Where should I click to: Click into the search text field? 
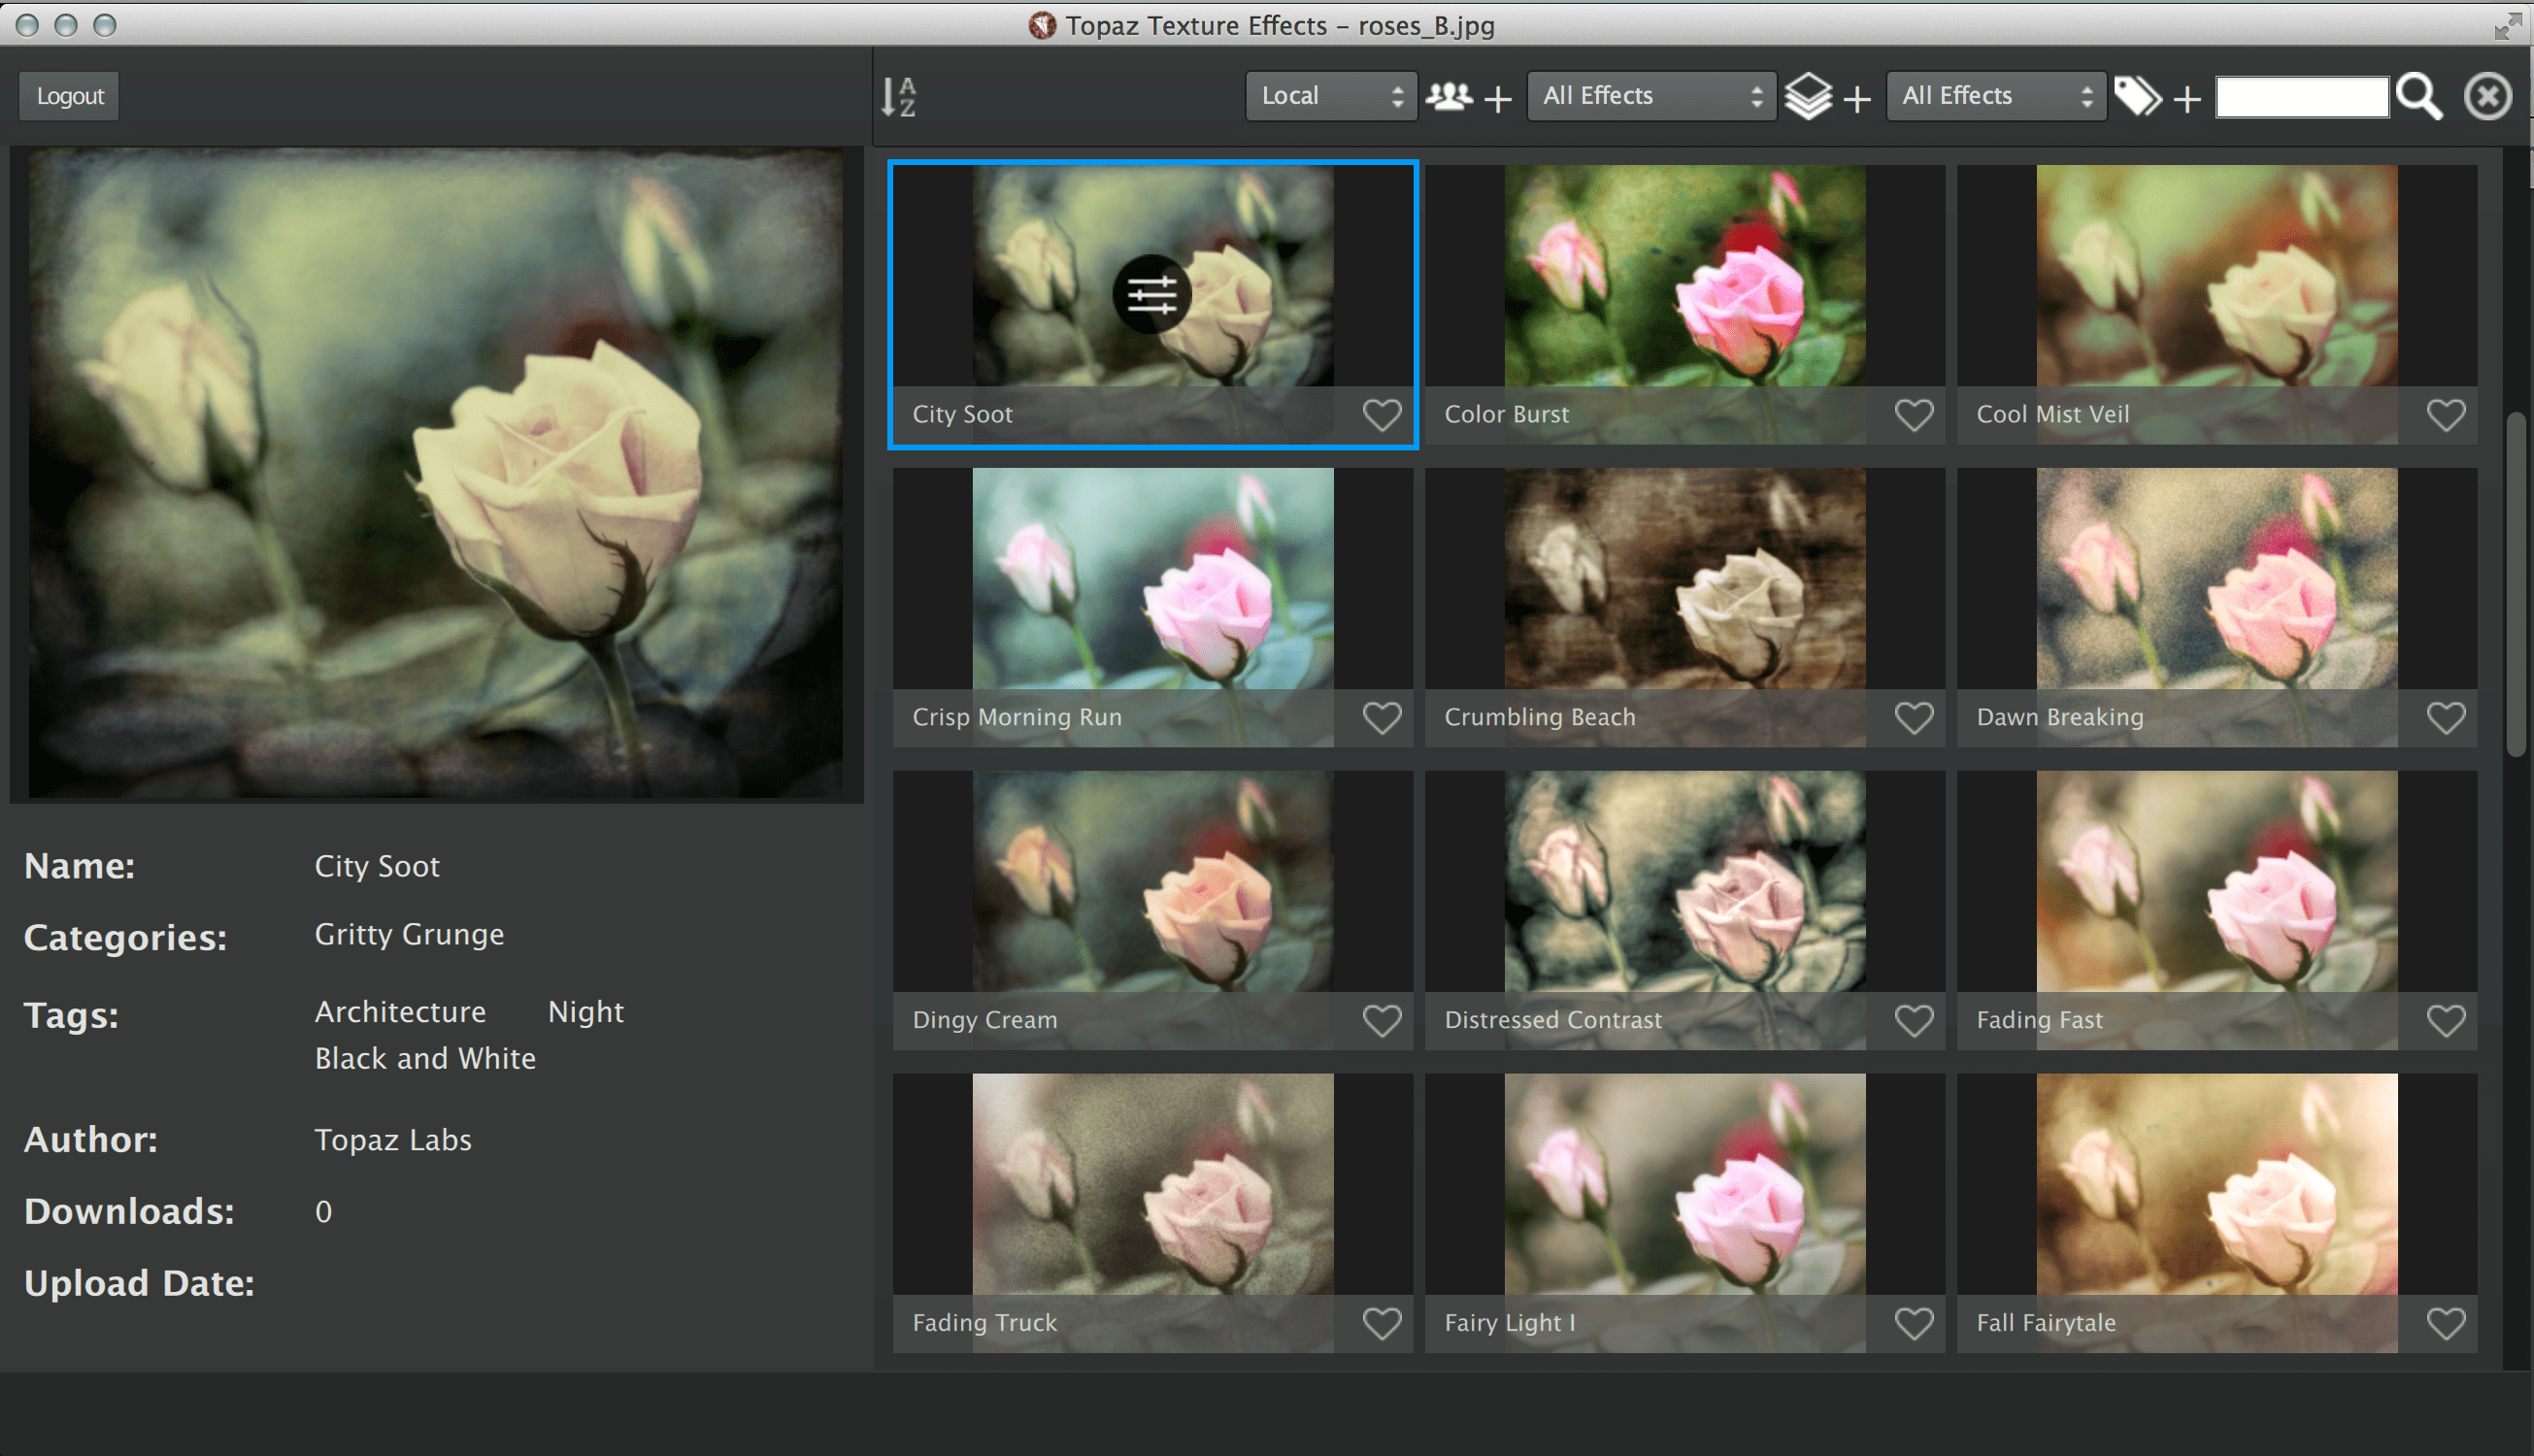pos(2301,97)
